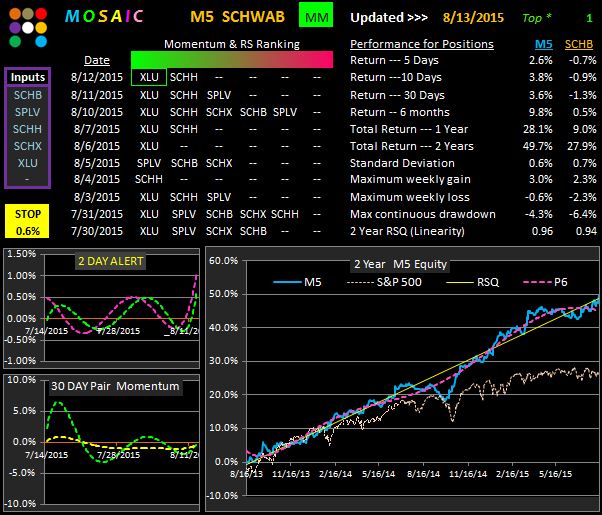Click the MOSAIC title text

tap(104, 16)
